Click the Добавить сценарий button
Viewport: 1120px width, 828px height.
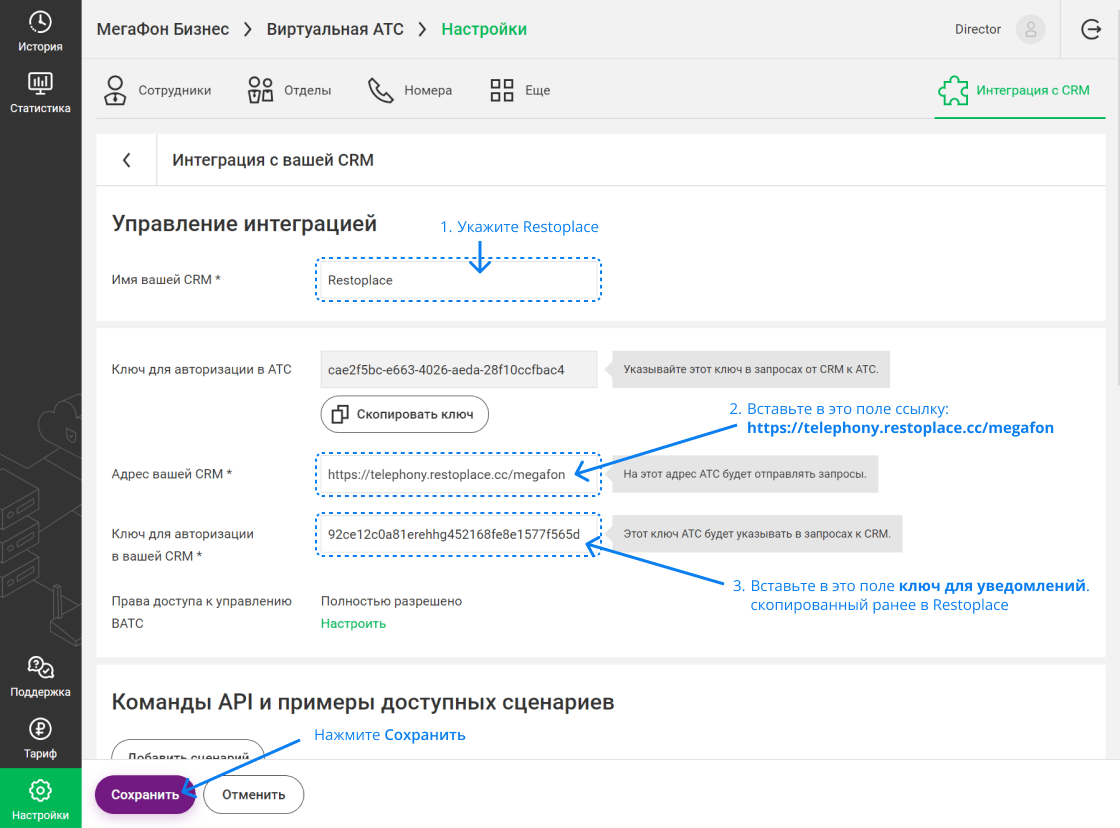[x=187, y=757]
